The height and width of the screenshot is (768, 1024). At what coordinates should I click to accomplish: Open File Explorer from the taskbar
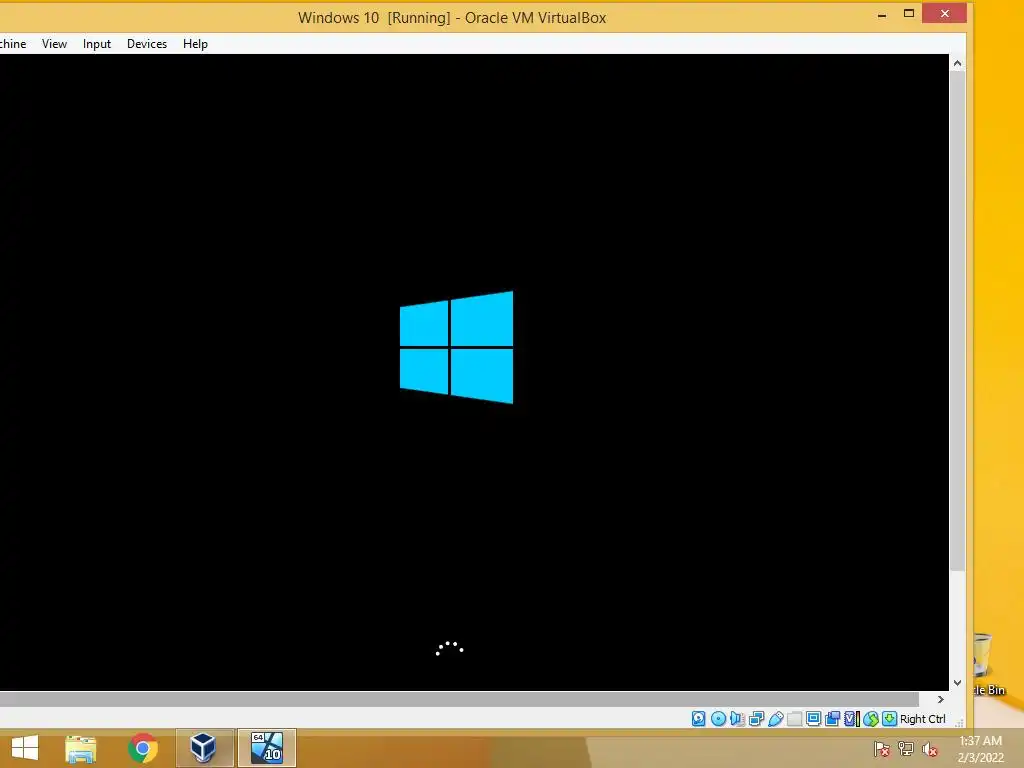click(x=81, y=748)
